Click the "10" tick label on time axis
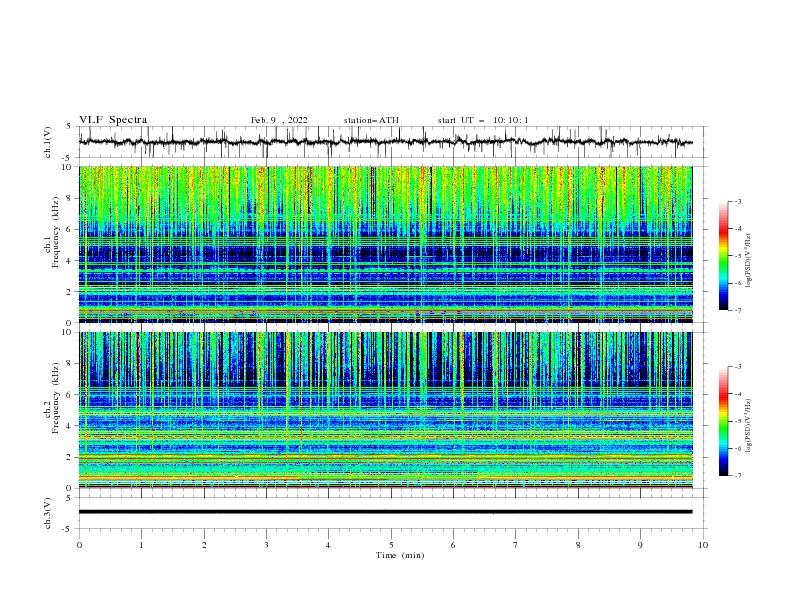The image size is (792, 612). point(703,545)
